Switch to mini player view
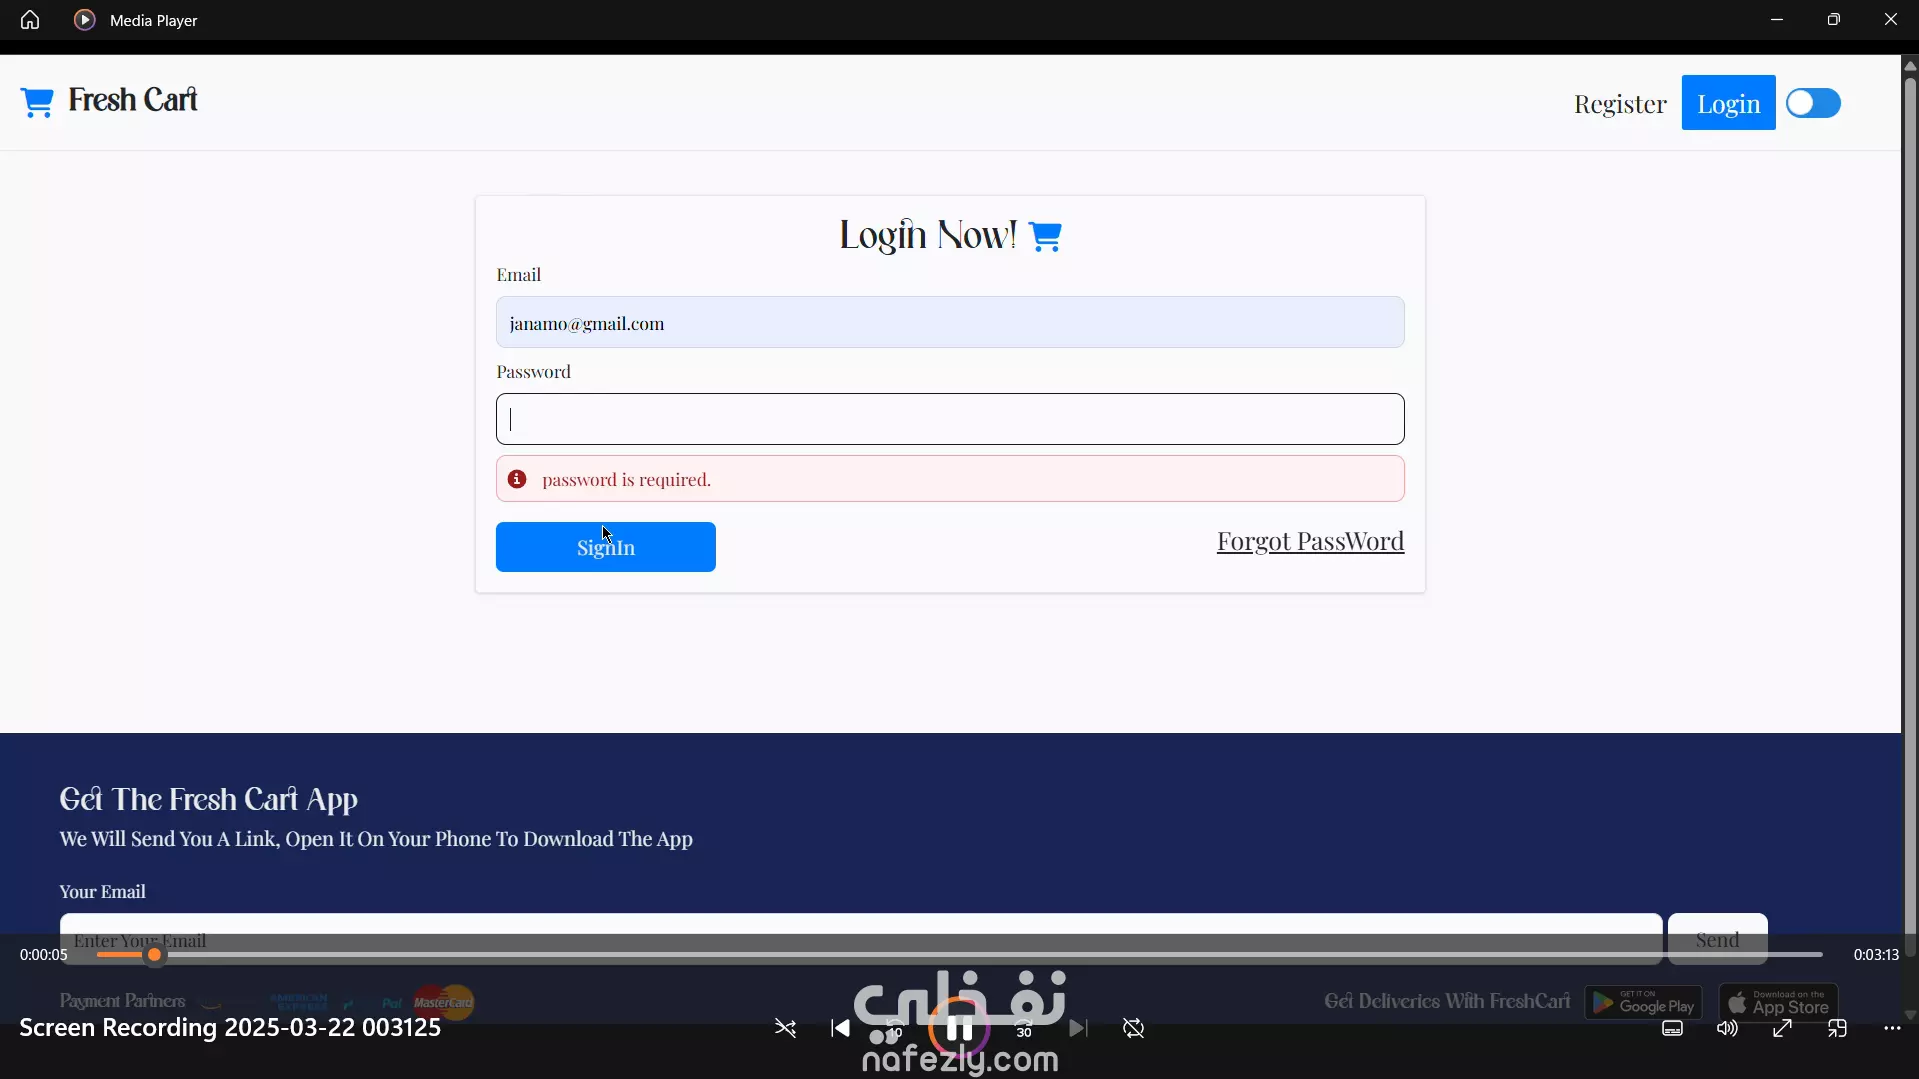This screenshot has width=1919, height=1079. click(x=1837, y=1028)
